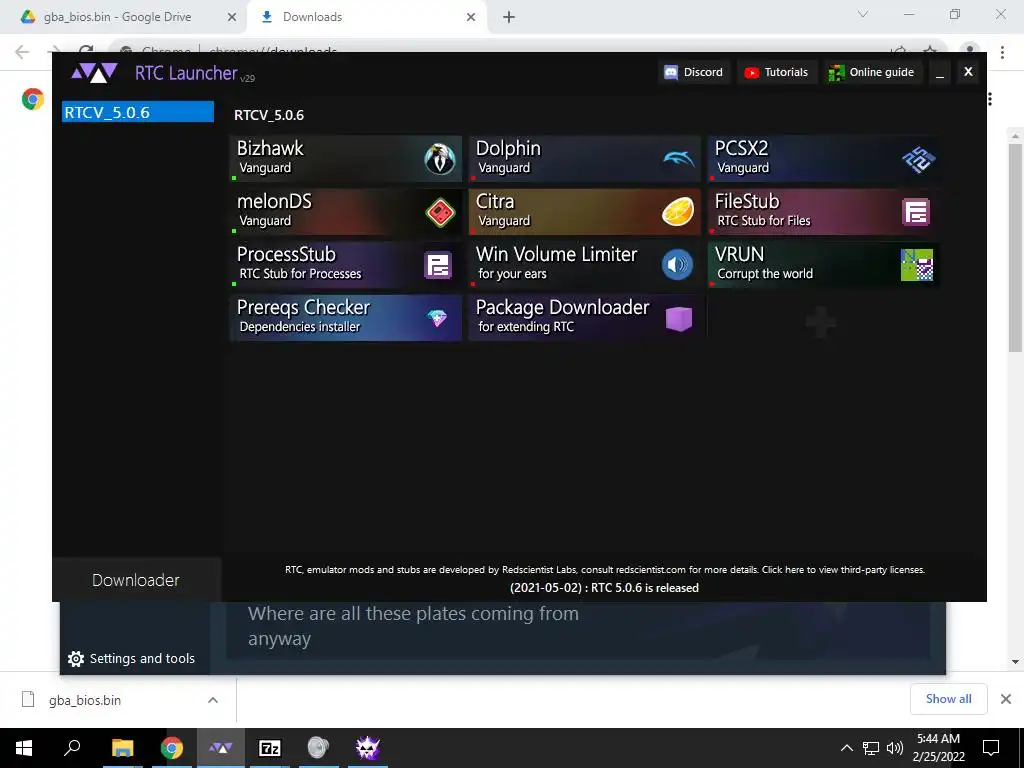Click Show all downloads
The width and height of the screenshot is (1024, 768).
[x=948, y=699]
